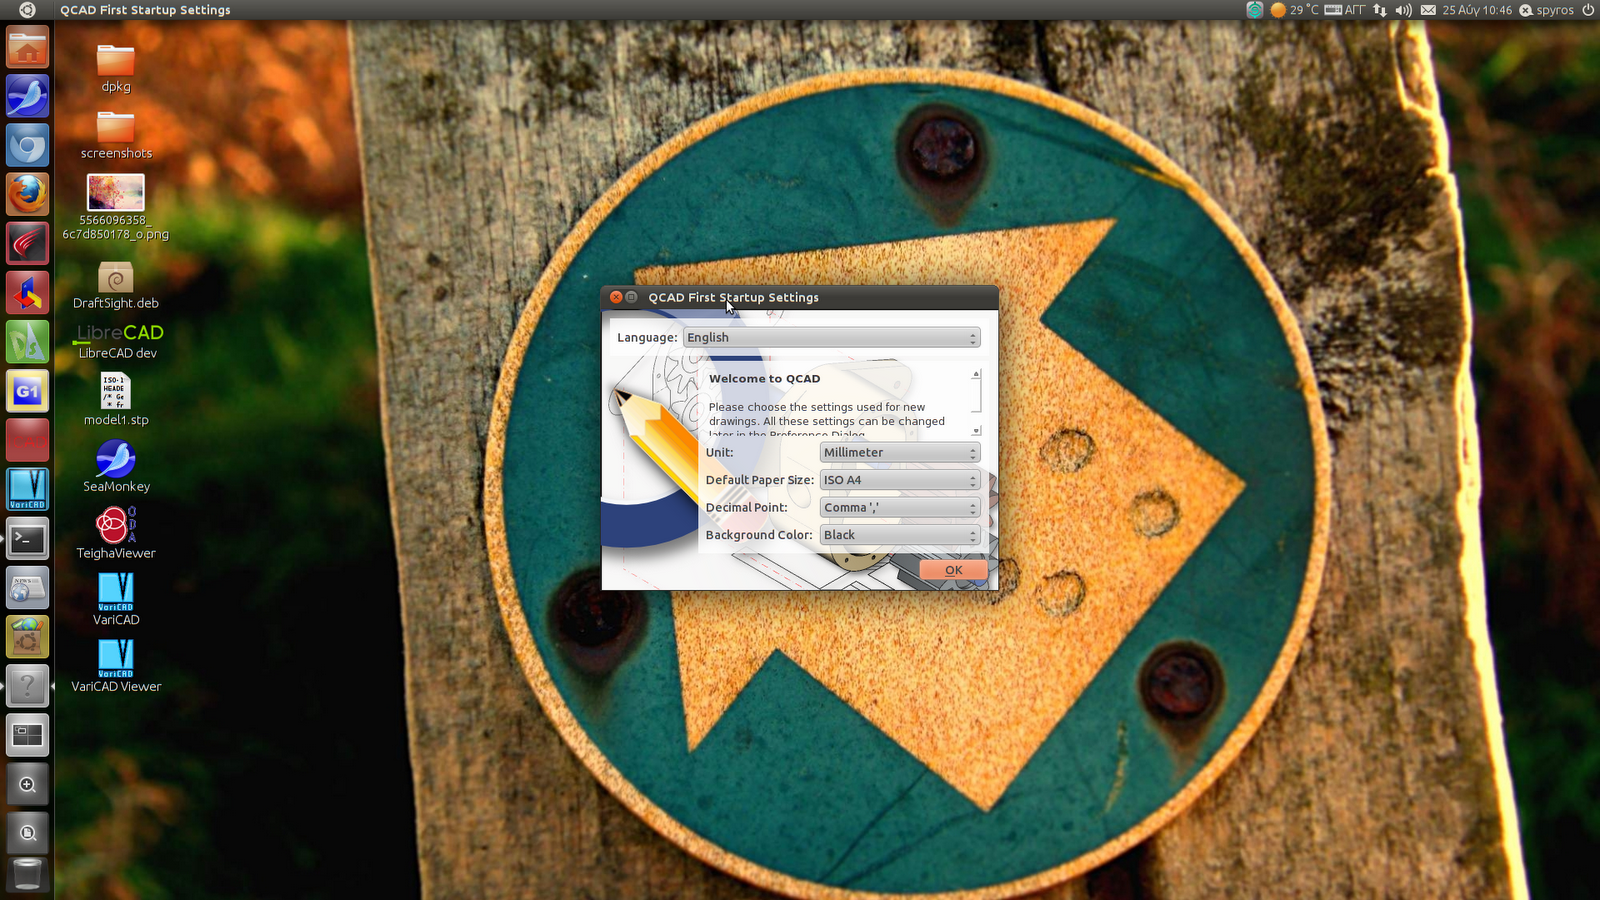Close the QCAD First Startup Settings dialog

616,297
